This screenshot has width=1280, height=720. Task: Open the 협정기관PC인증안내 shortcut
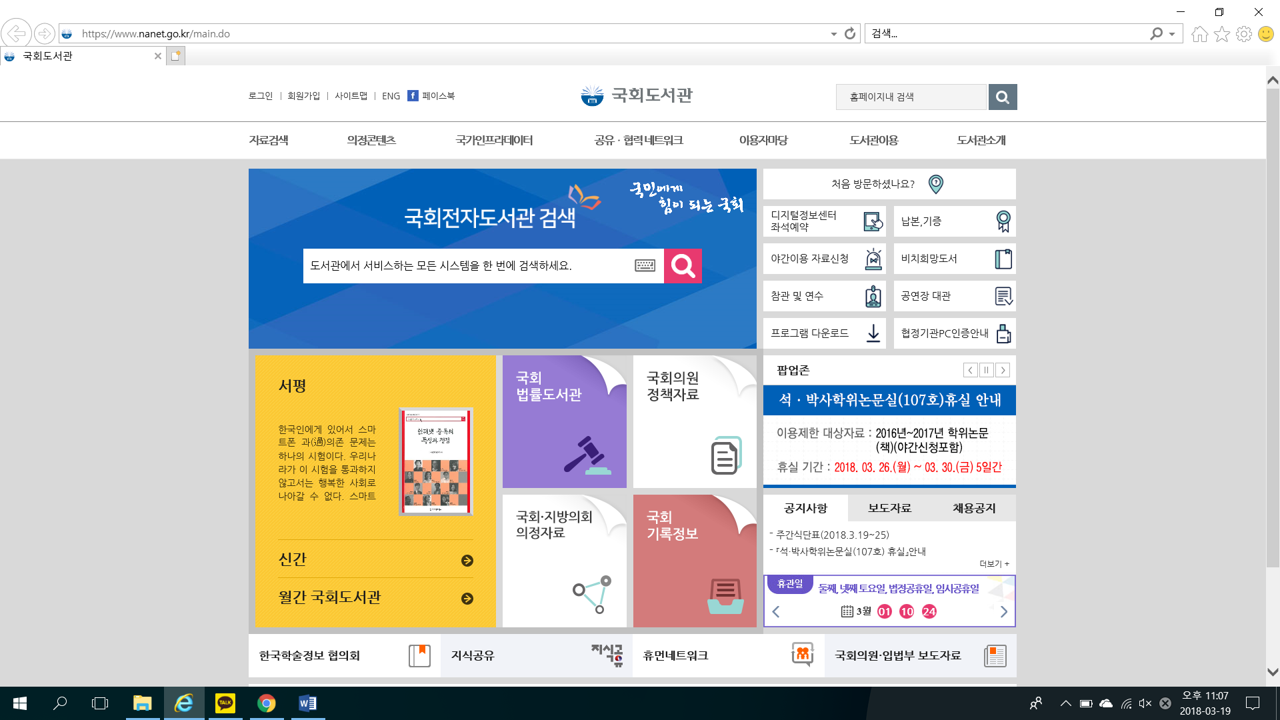[x=955, y=333]
